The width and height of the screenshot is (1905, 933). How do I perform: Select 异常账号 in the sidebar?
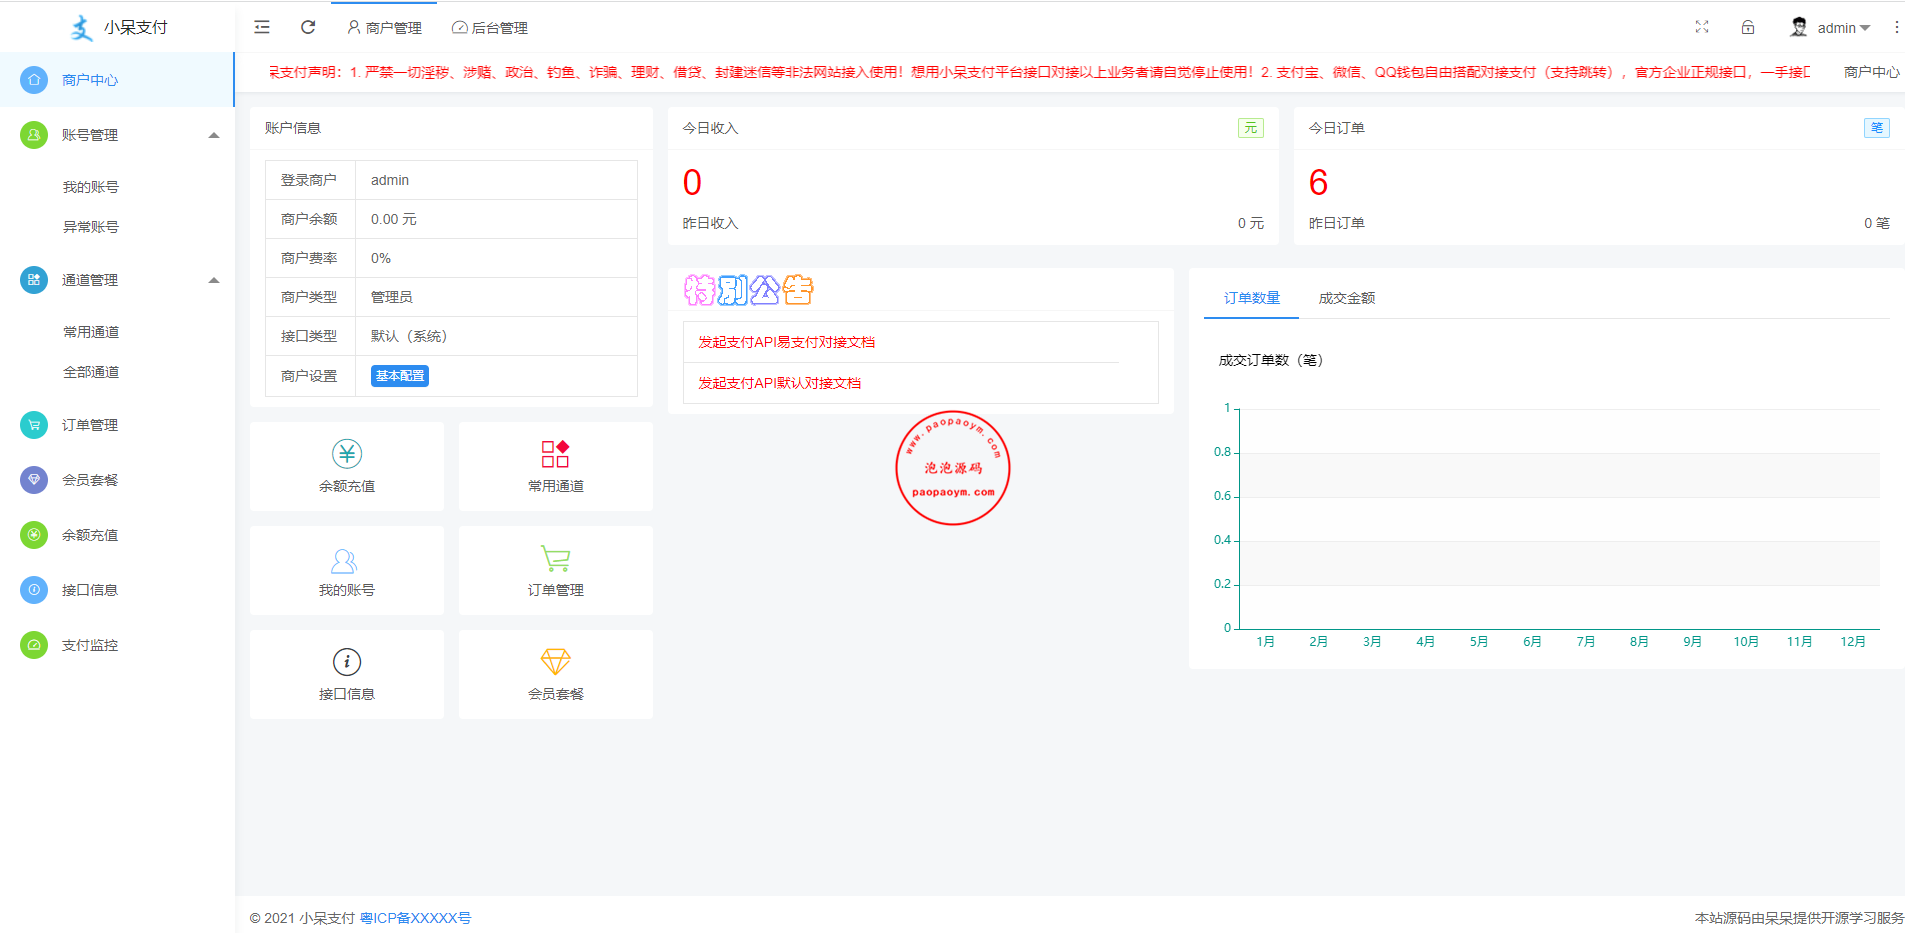pos(91,227)
